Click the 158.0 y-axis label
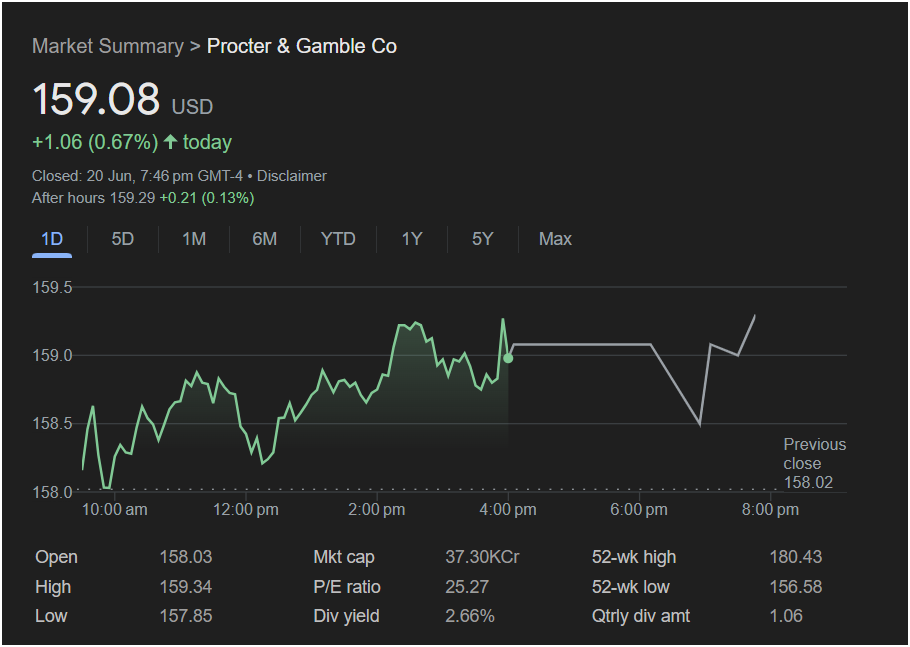Viewport: 910px width, 647px height. [x=52, y=492]
